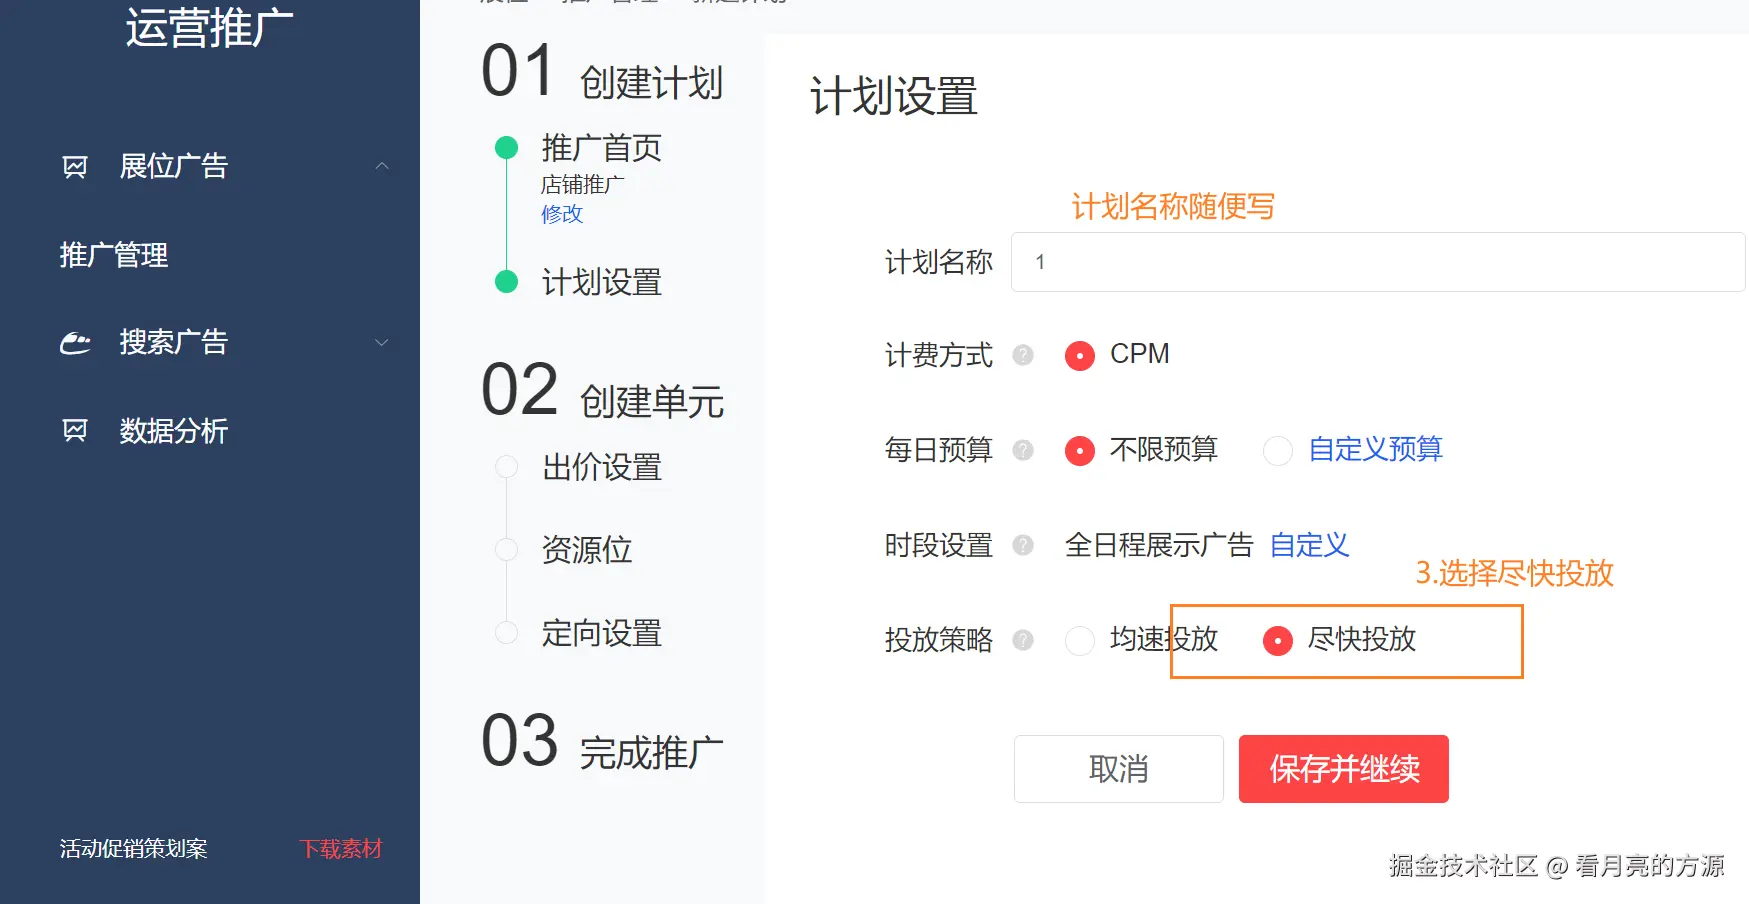Open the 时段设置 help question icon
The height and width of the screenshot is (904, 1749).
coord(1023,545)
